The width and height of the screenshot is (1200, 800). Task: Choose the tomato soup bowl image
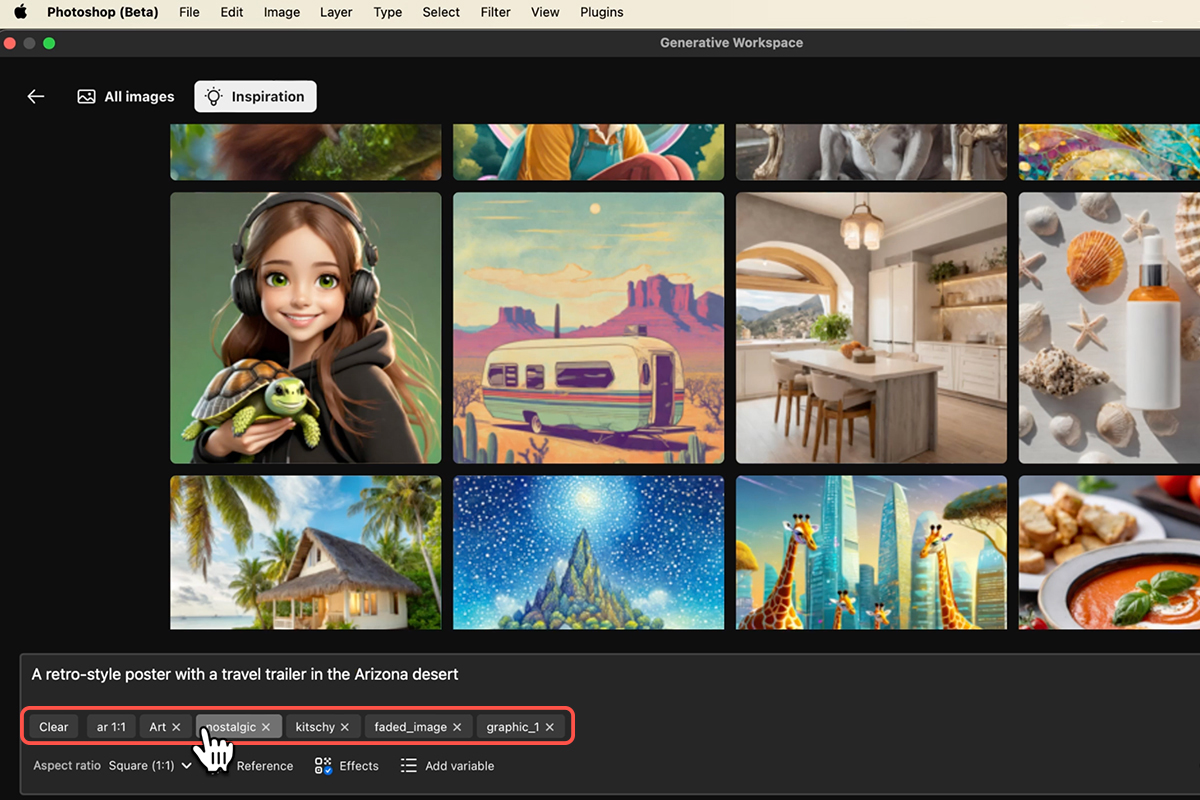pos(1109,552)
